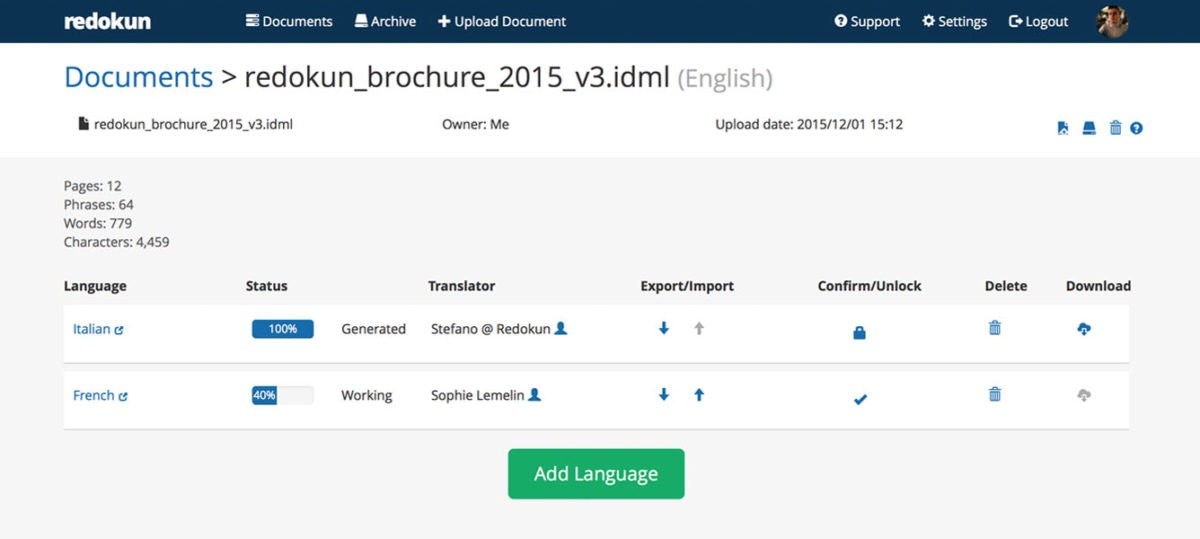Click the Generated status text
Image resolution: width=1200 pixels, height=539 pixels.
tap(373, 329)
